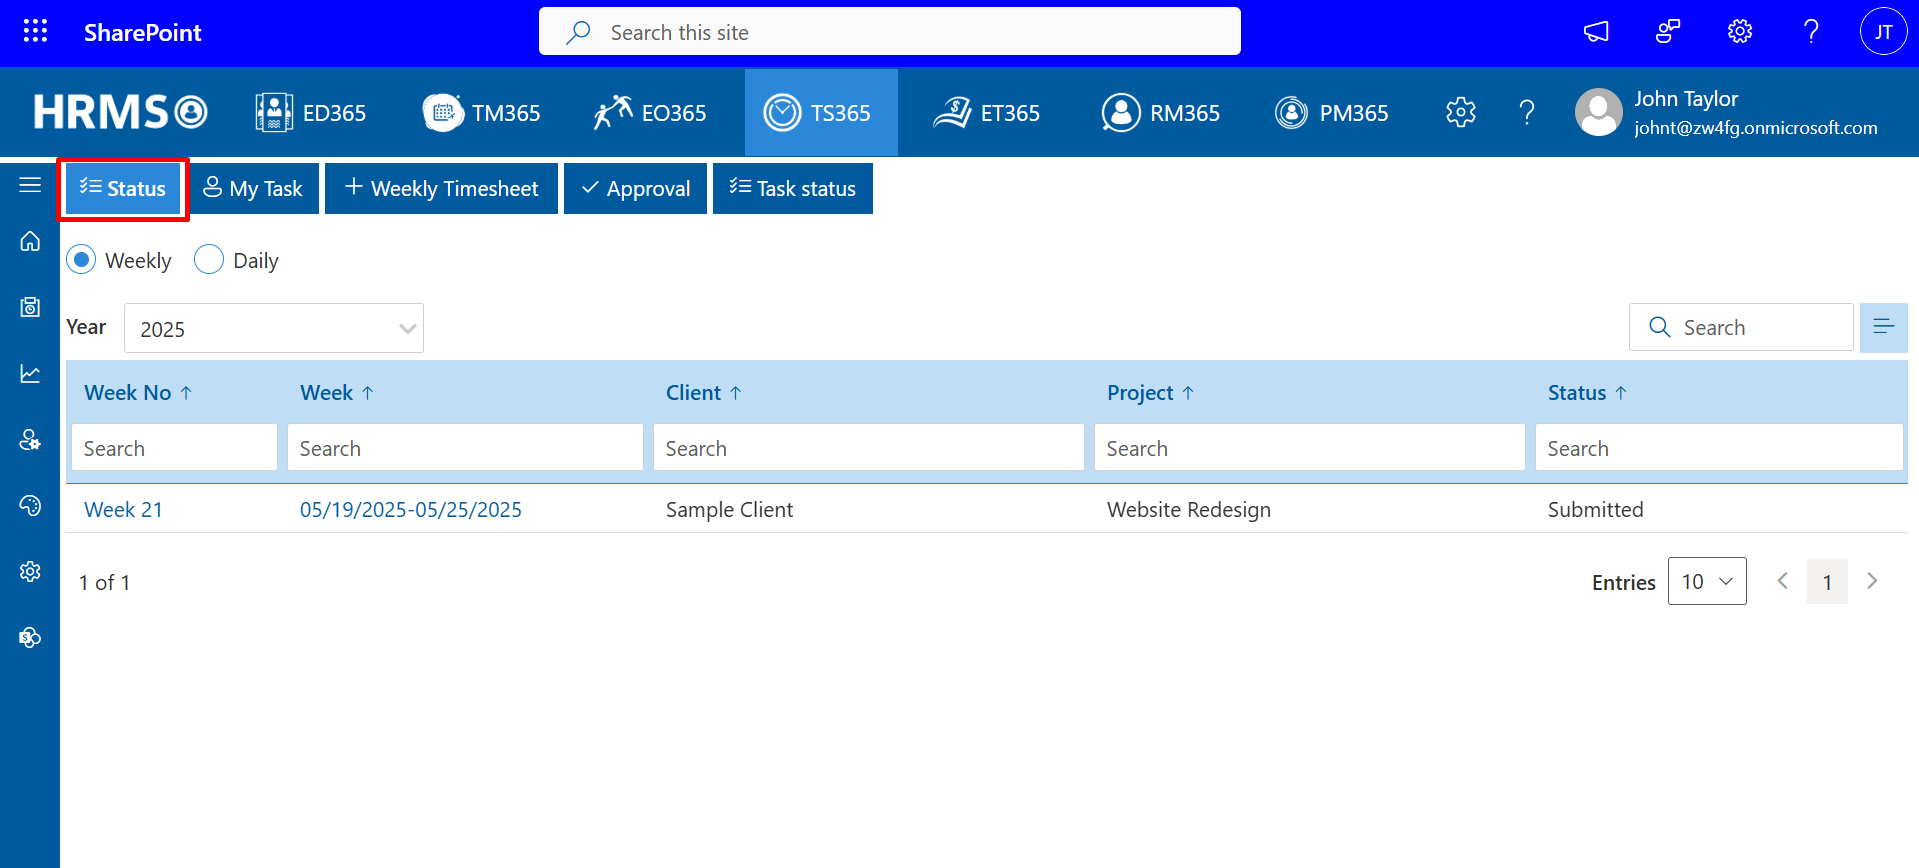Open the SharePoint app launcher grid
This screenshot has width=1919, height=868.
[x=35, y=32]
